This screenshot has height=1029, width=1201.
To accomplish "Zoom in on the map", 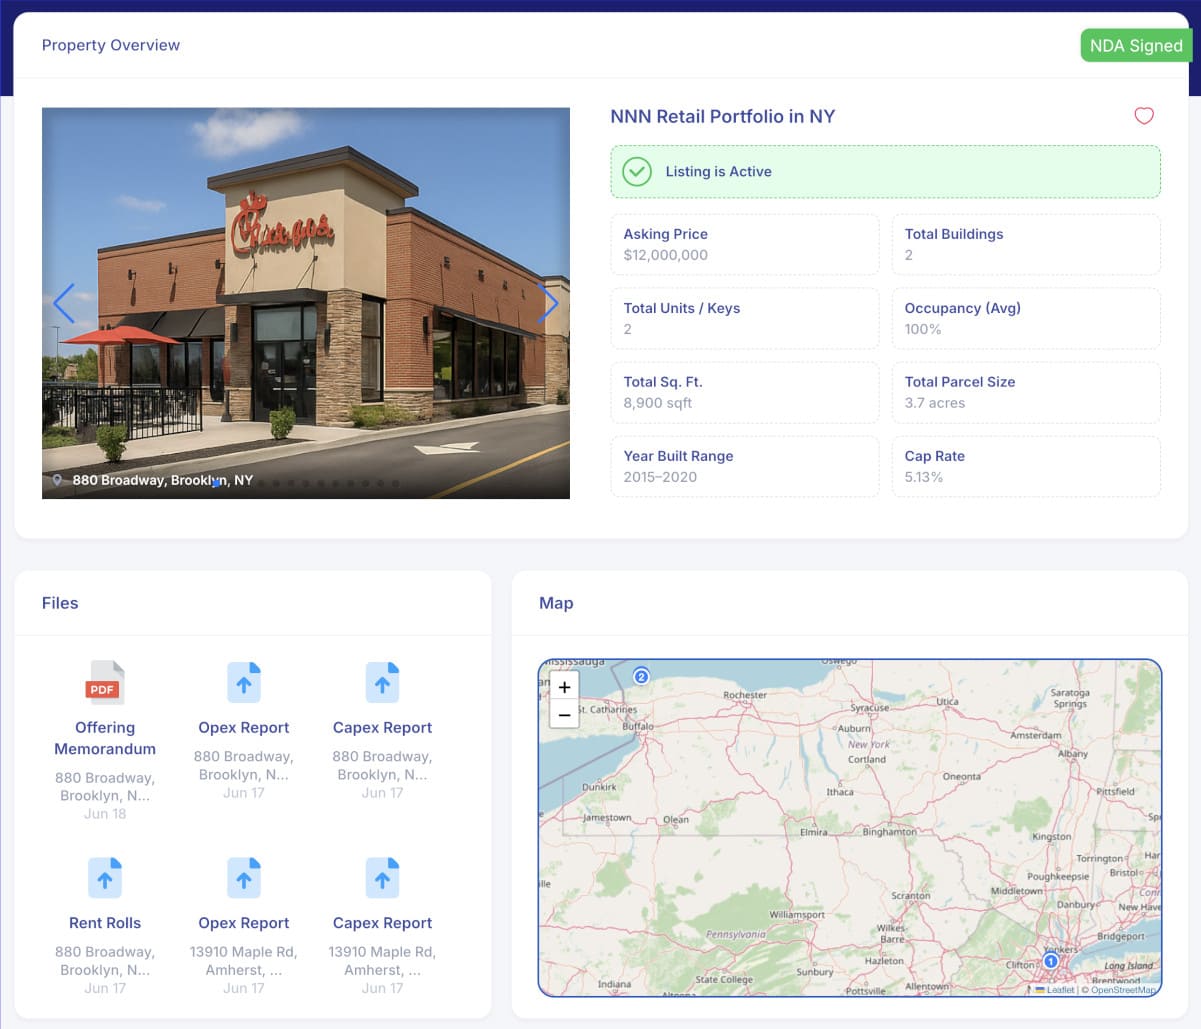I will click(564, 687).
